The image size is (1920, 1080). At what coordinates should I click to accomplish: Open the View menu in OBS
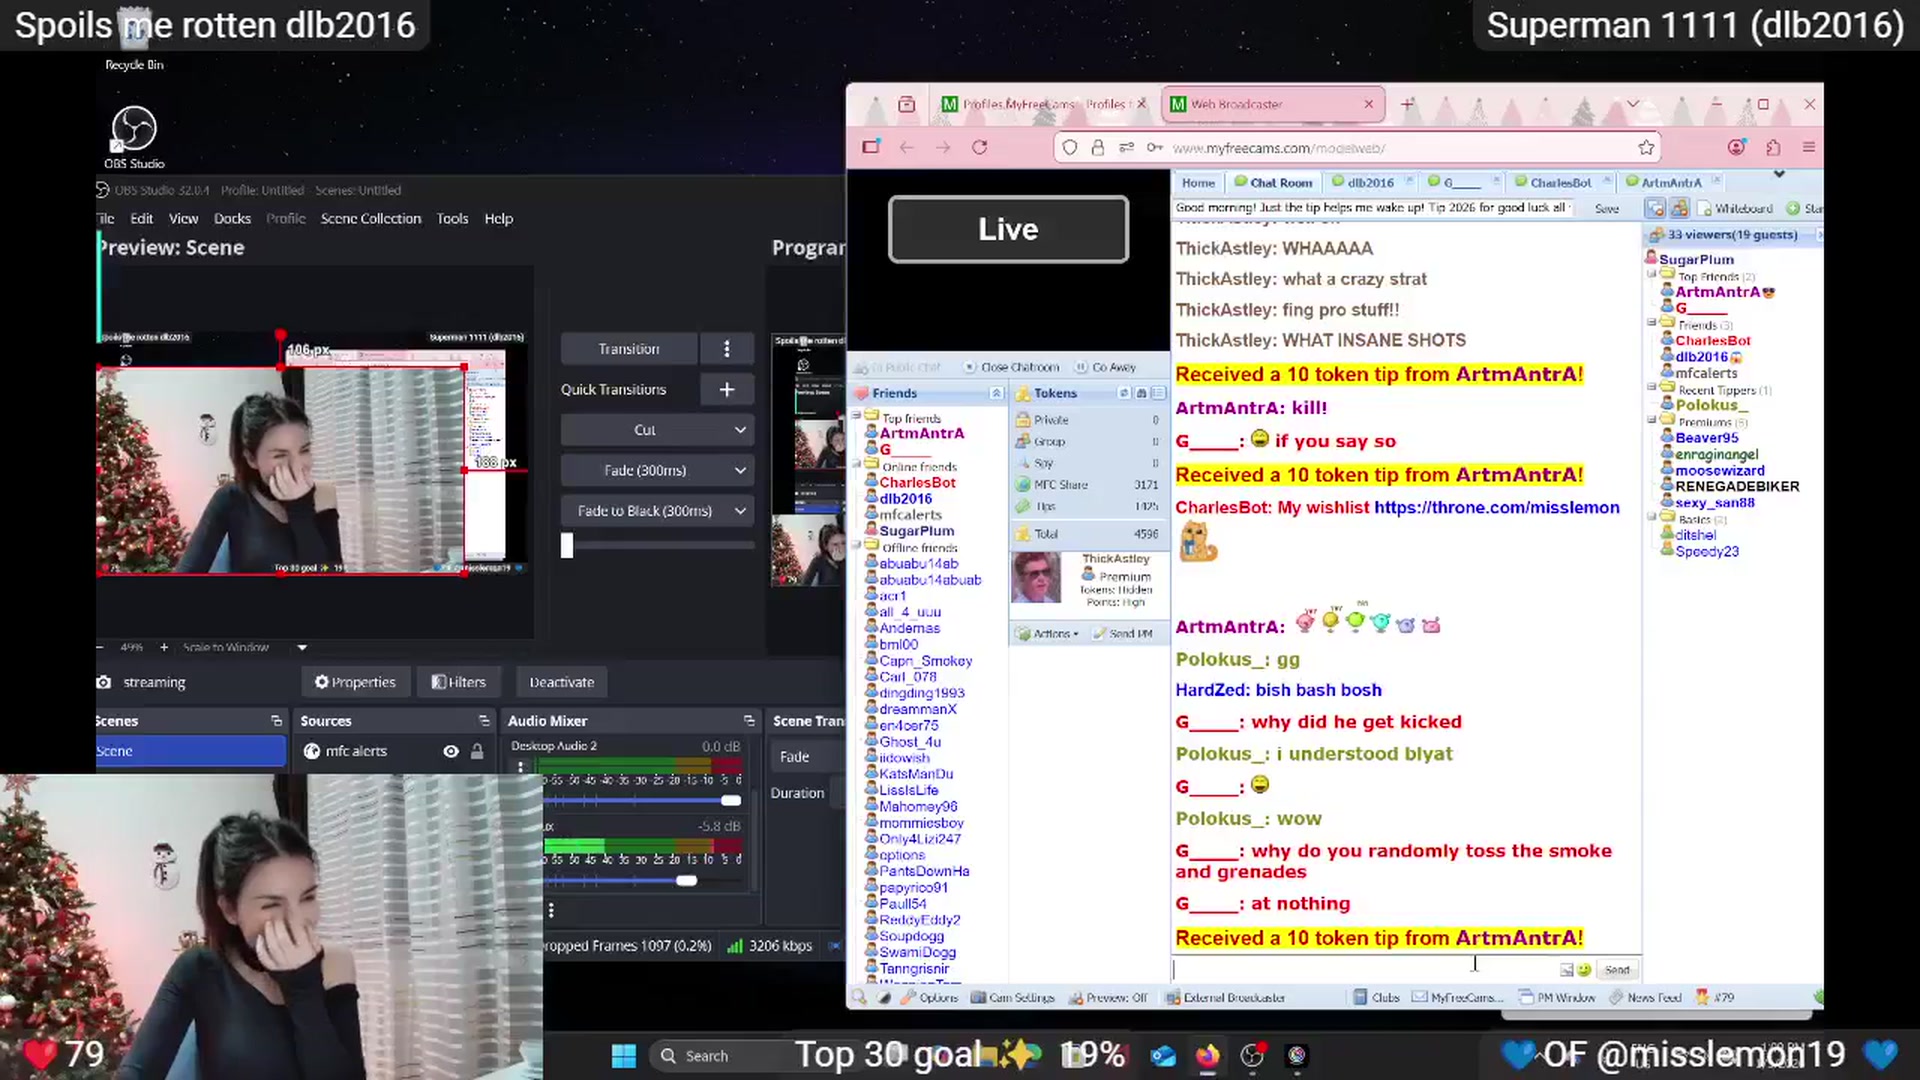click(183, 218)
